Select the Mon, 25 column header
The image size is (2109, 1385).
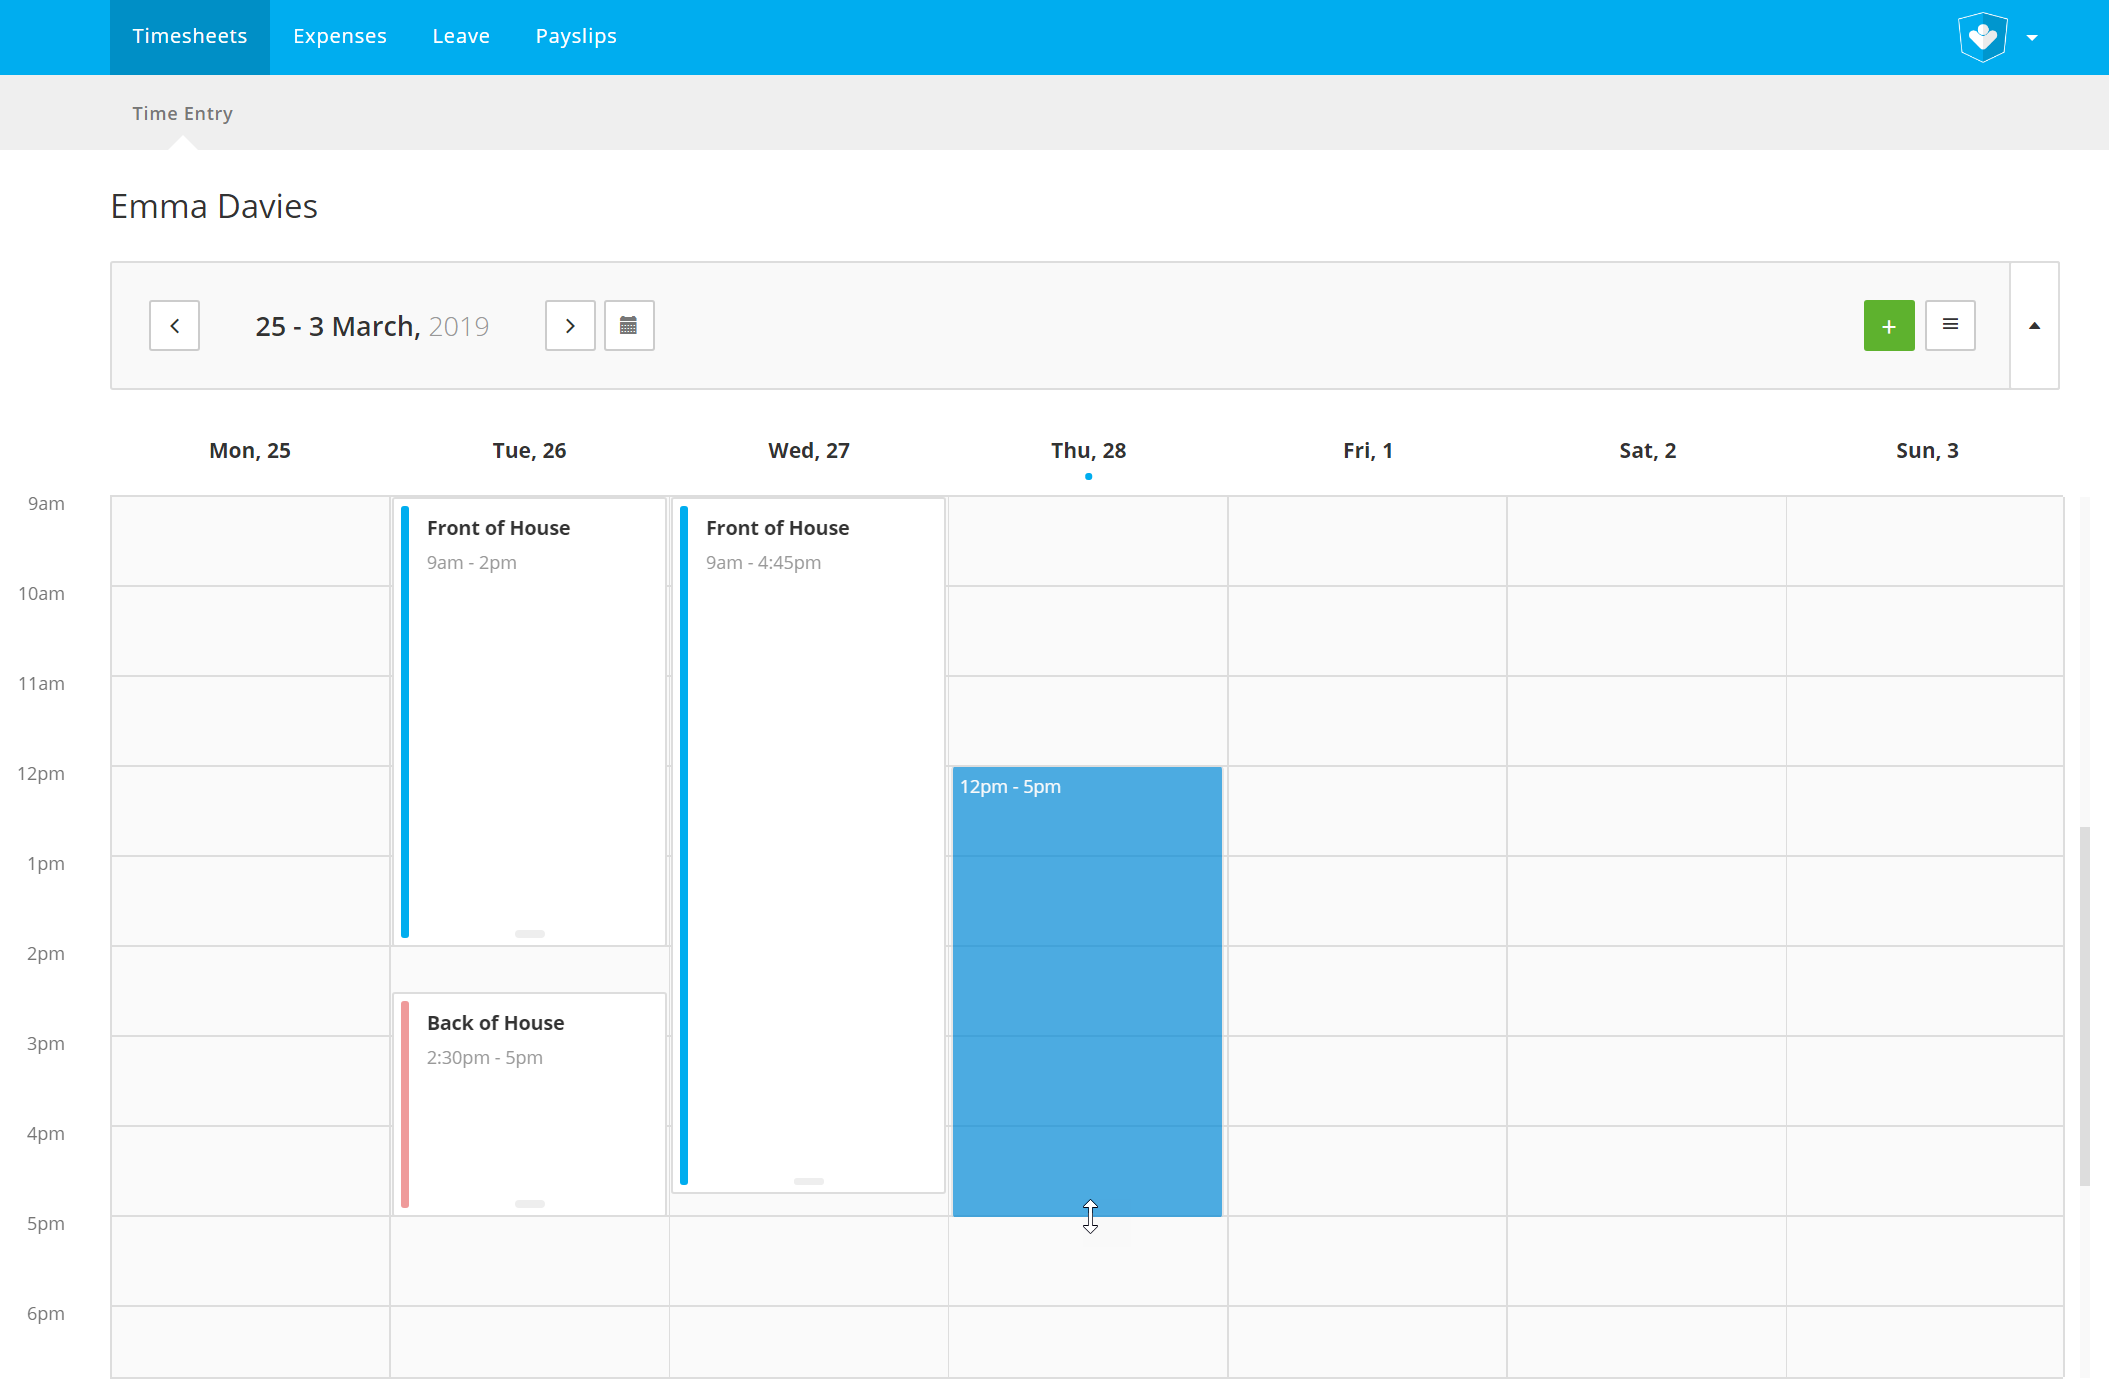point(250,451)
